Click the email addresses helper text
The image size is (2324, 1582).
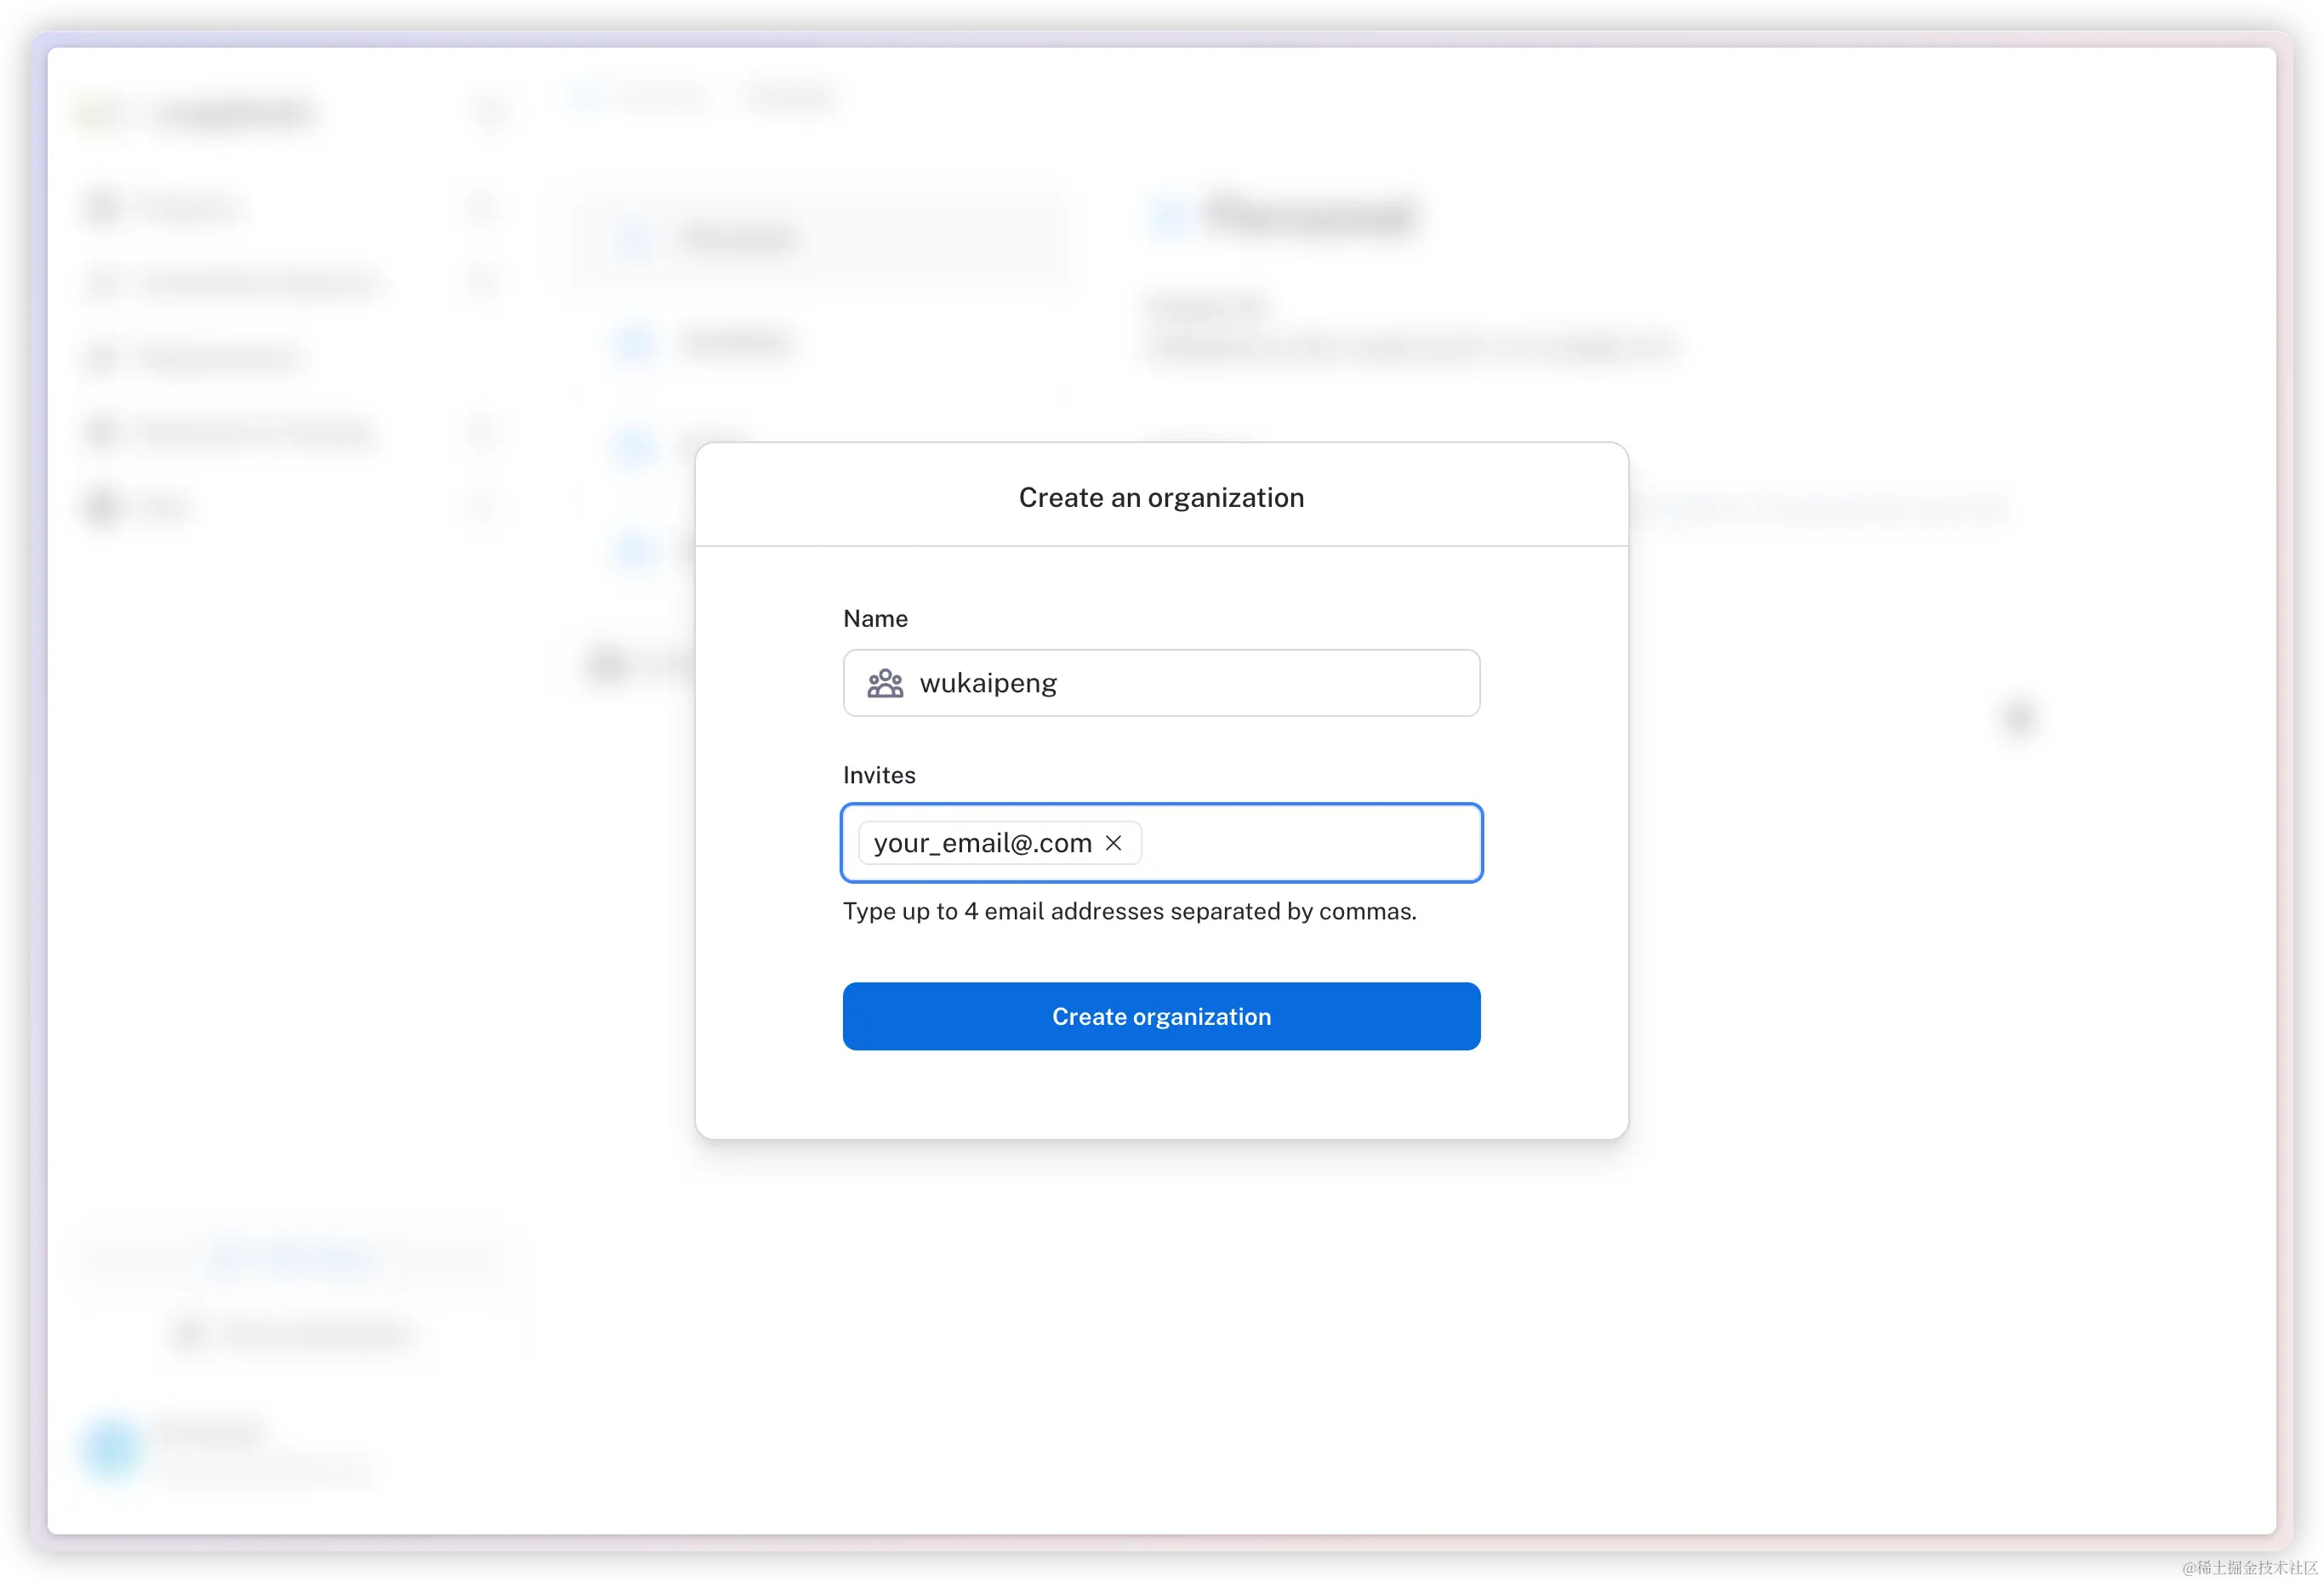tap(1129, 911)
